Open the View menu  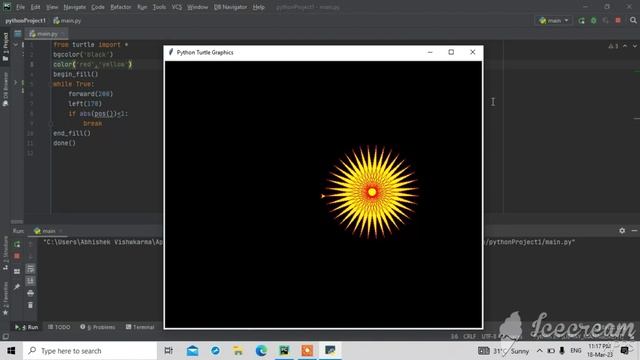52,7
